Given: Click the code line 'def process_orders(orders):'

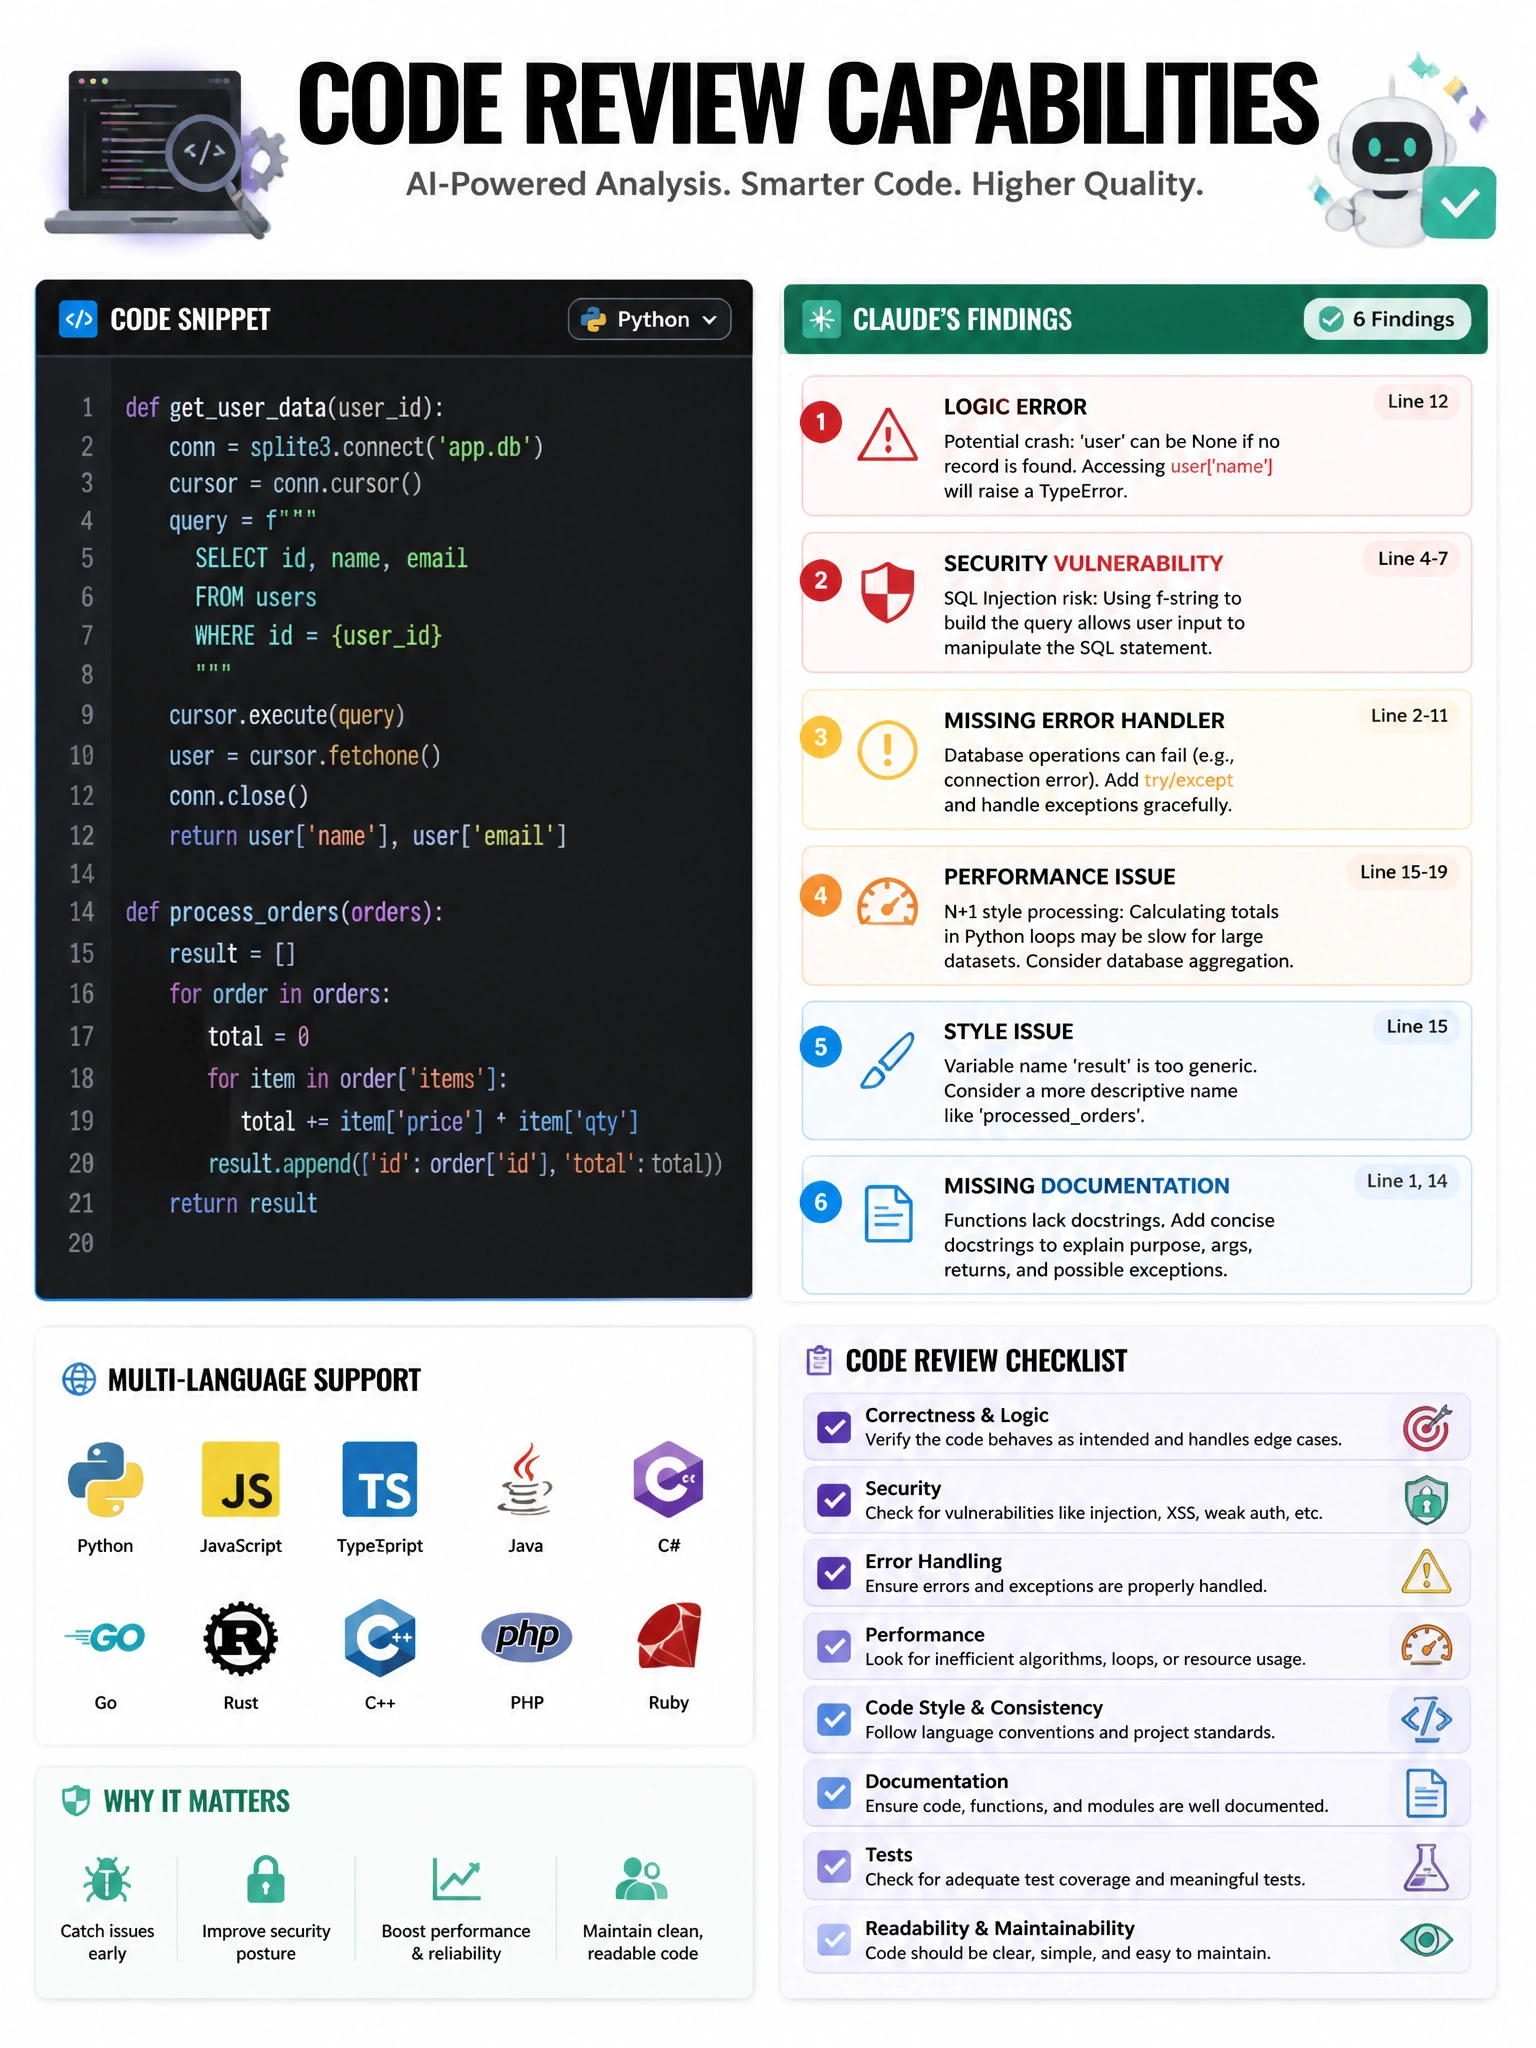Looking at the screenshot, I should pos(284,913).
